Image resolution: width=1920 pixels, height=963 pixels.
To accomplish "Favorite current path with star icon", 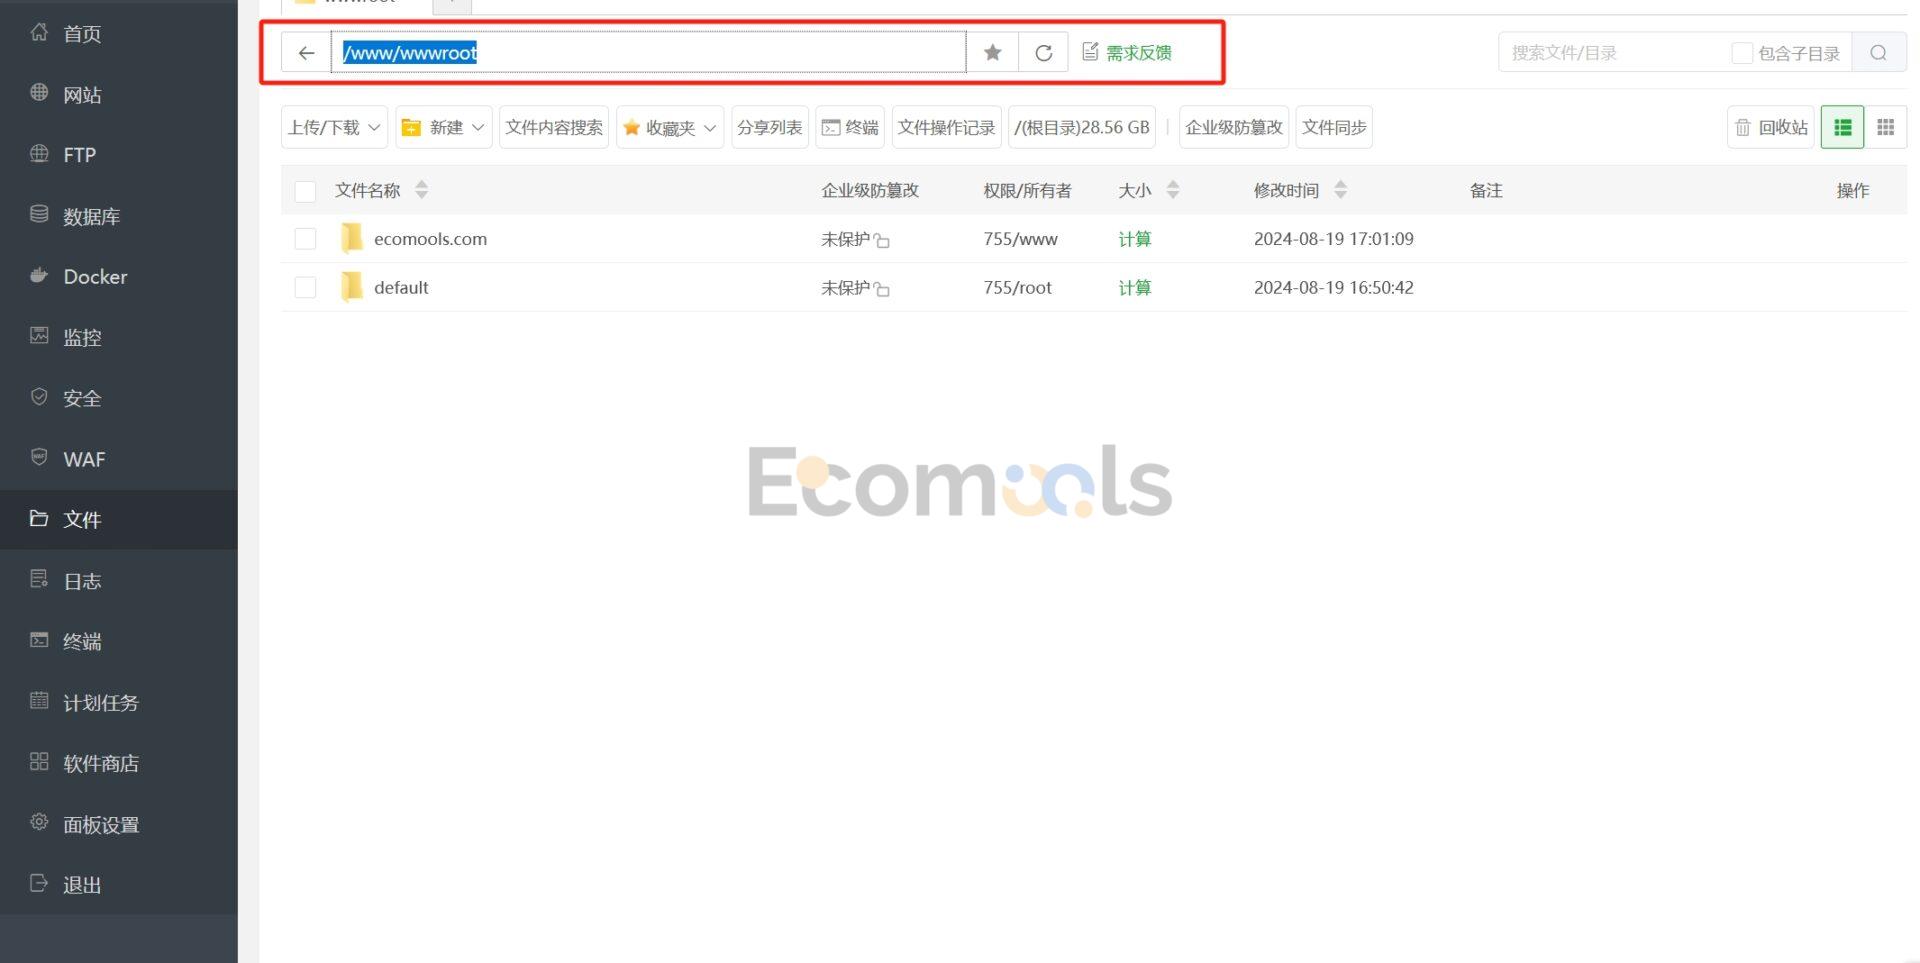I will coord(992,52).
